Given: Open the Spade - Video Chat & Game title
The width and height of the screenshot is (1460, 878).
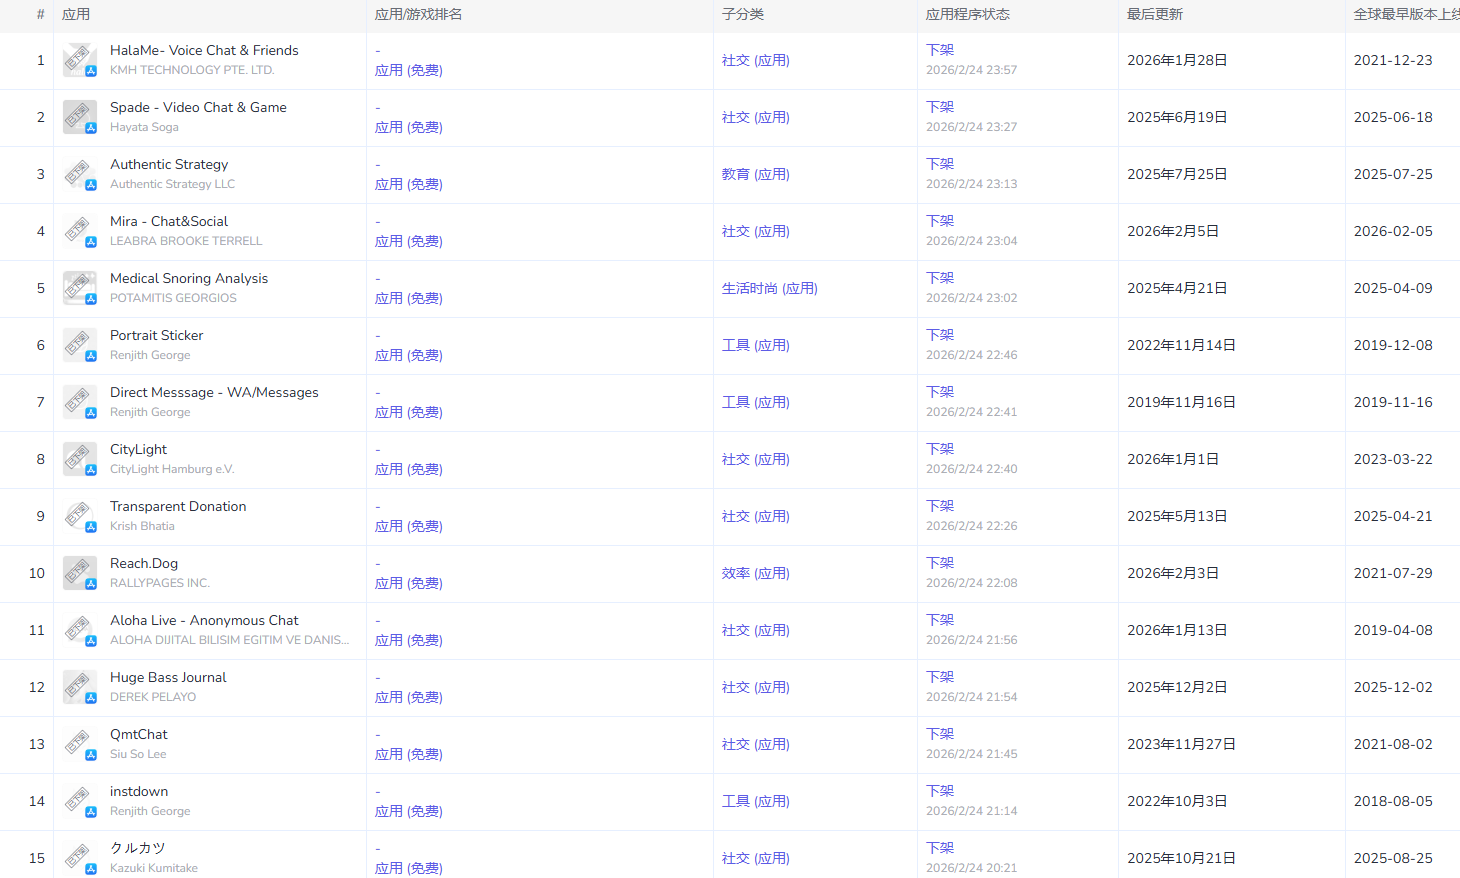Looking at the screenshot, I should click(x=198, y=107).
